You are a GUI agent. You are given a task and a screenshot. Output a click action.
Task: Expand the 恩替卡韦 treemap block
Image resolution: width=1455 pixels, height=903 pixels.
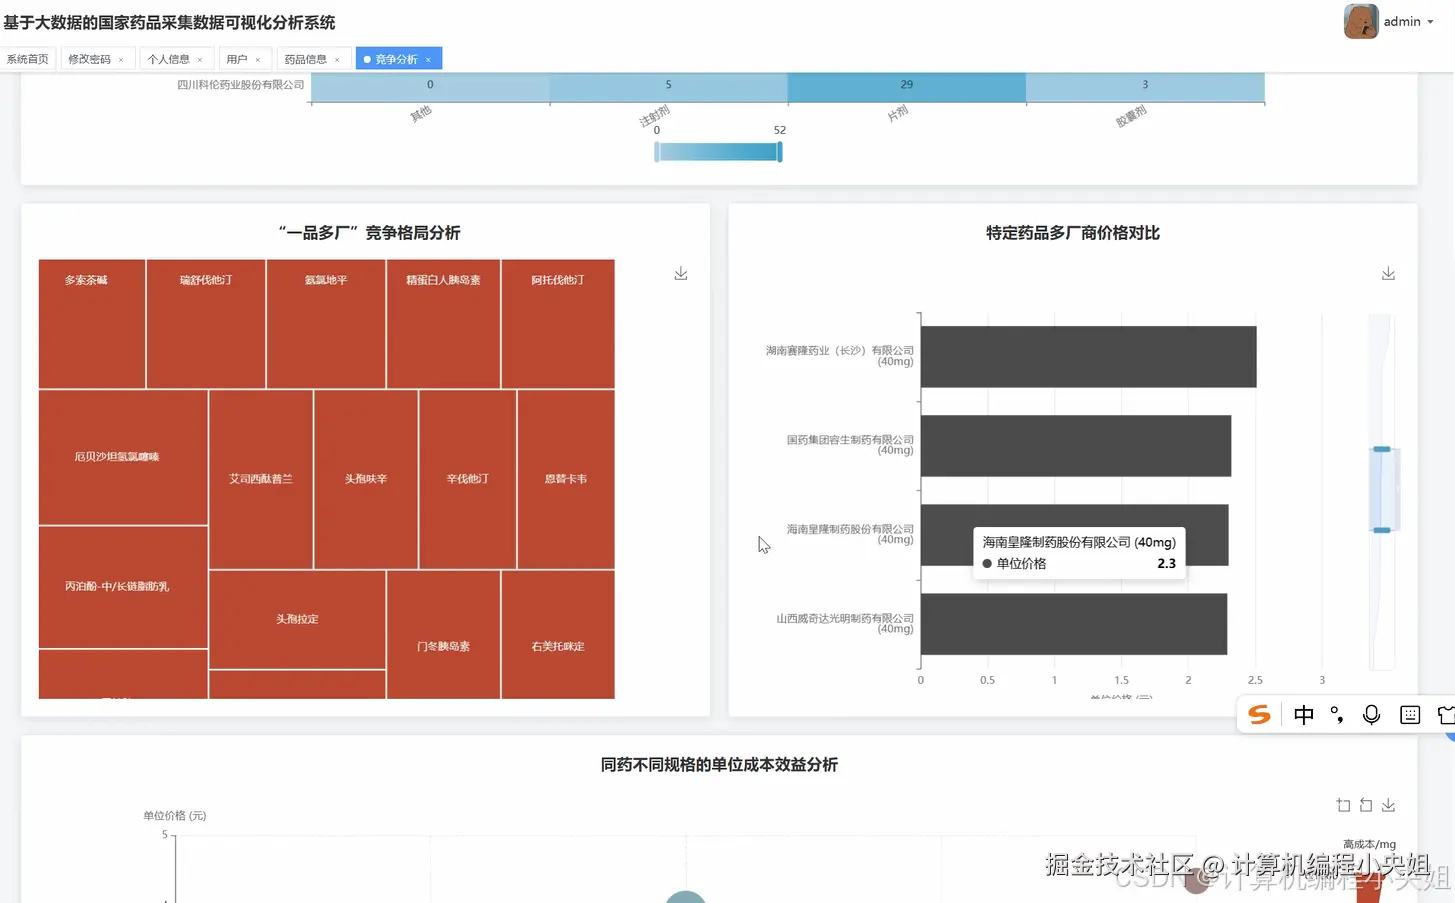[x=565, y=478]
